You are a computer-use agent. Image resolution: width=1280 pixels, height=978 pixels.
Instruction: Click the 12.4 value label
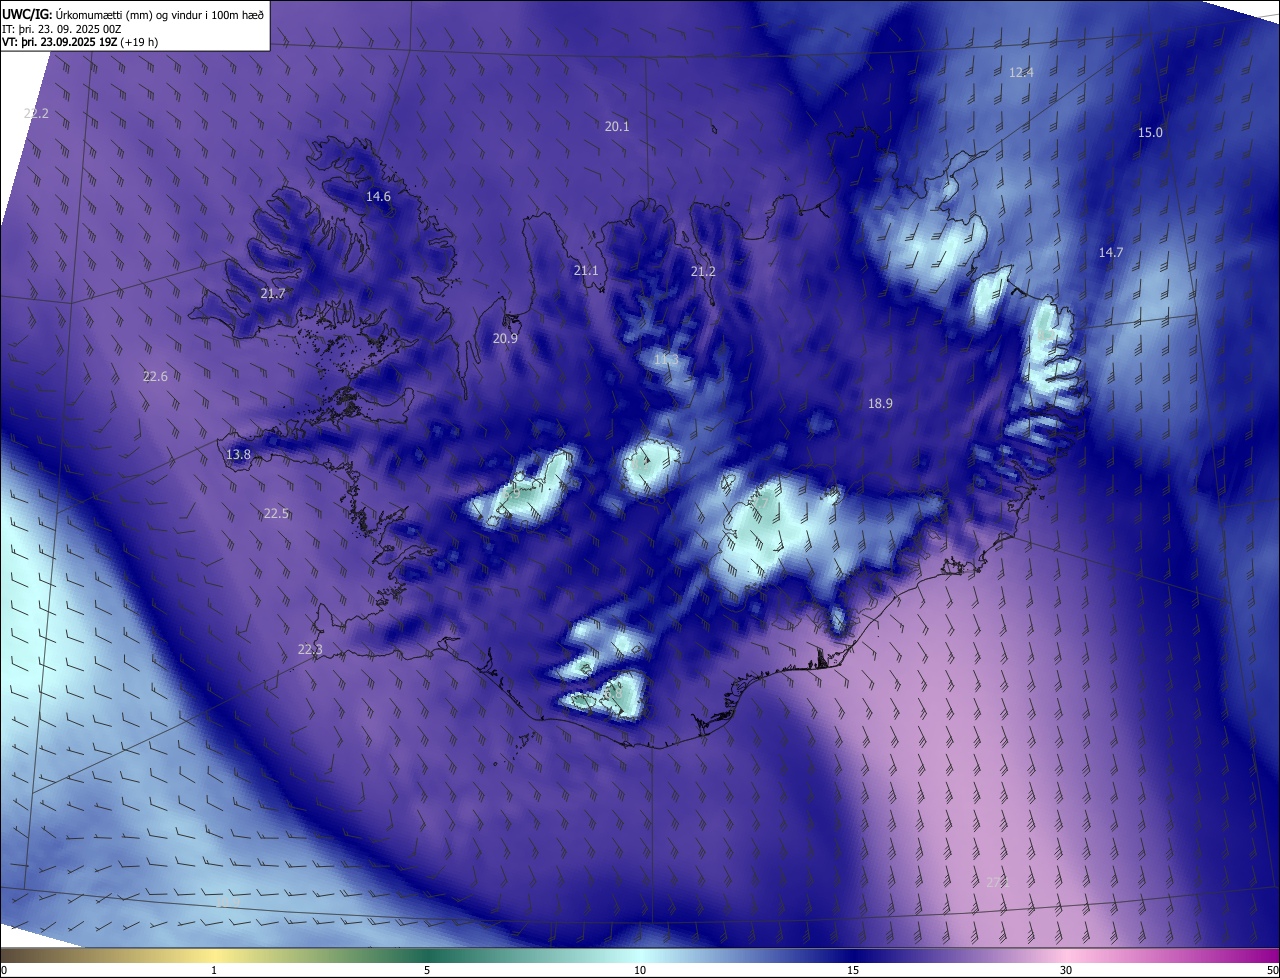1021,72
